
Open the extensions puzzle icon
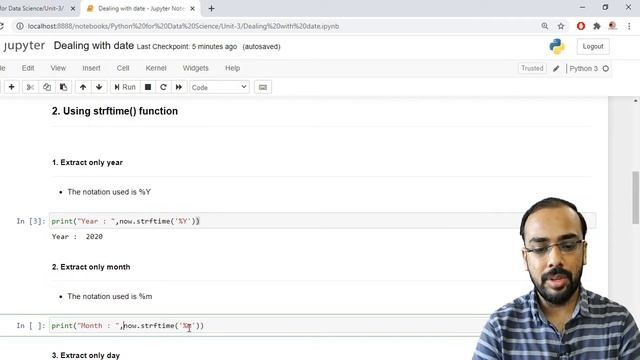tap(597, 26)
